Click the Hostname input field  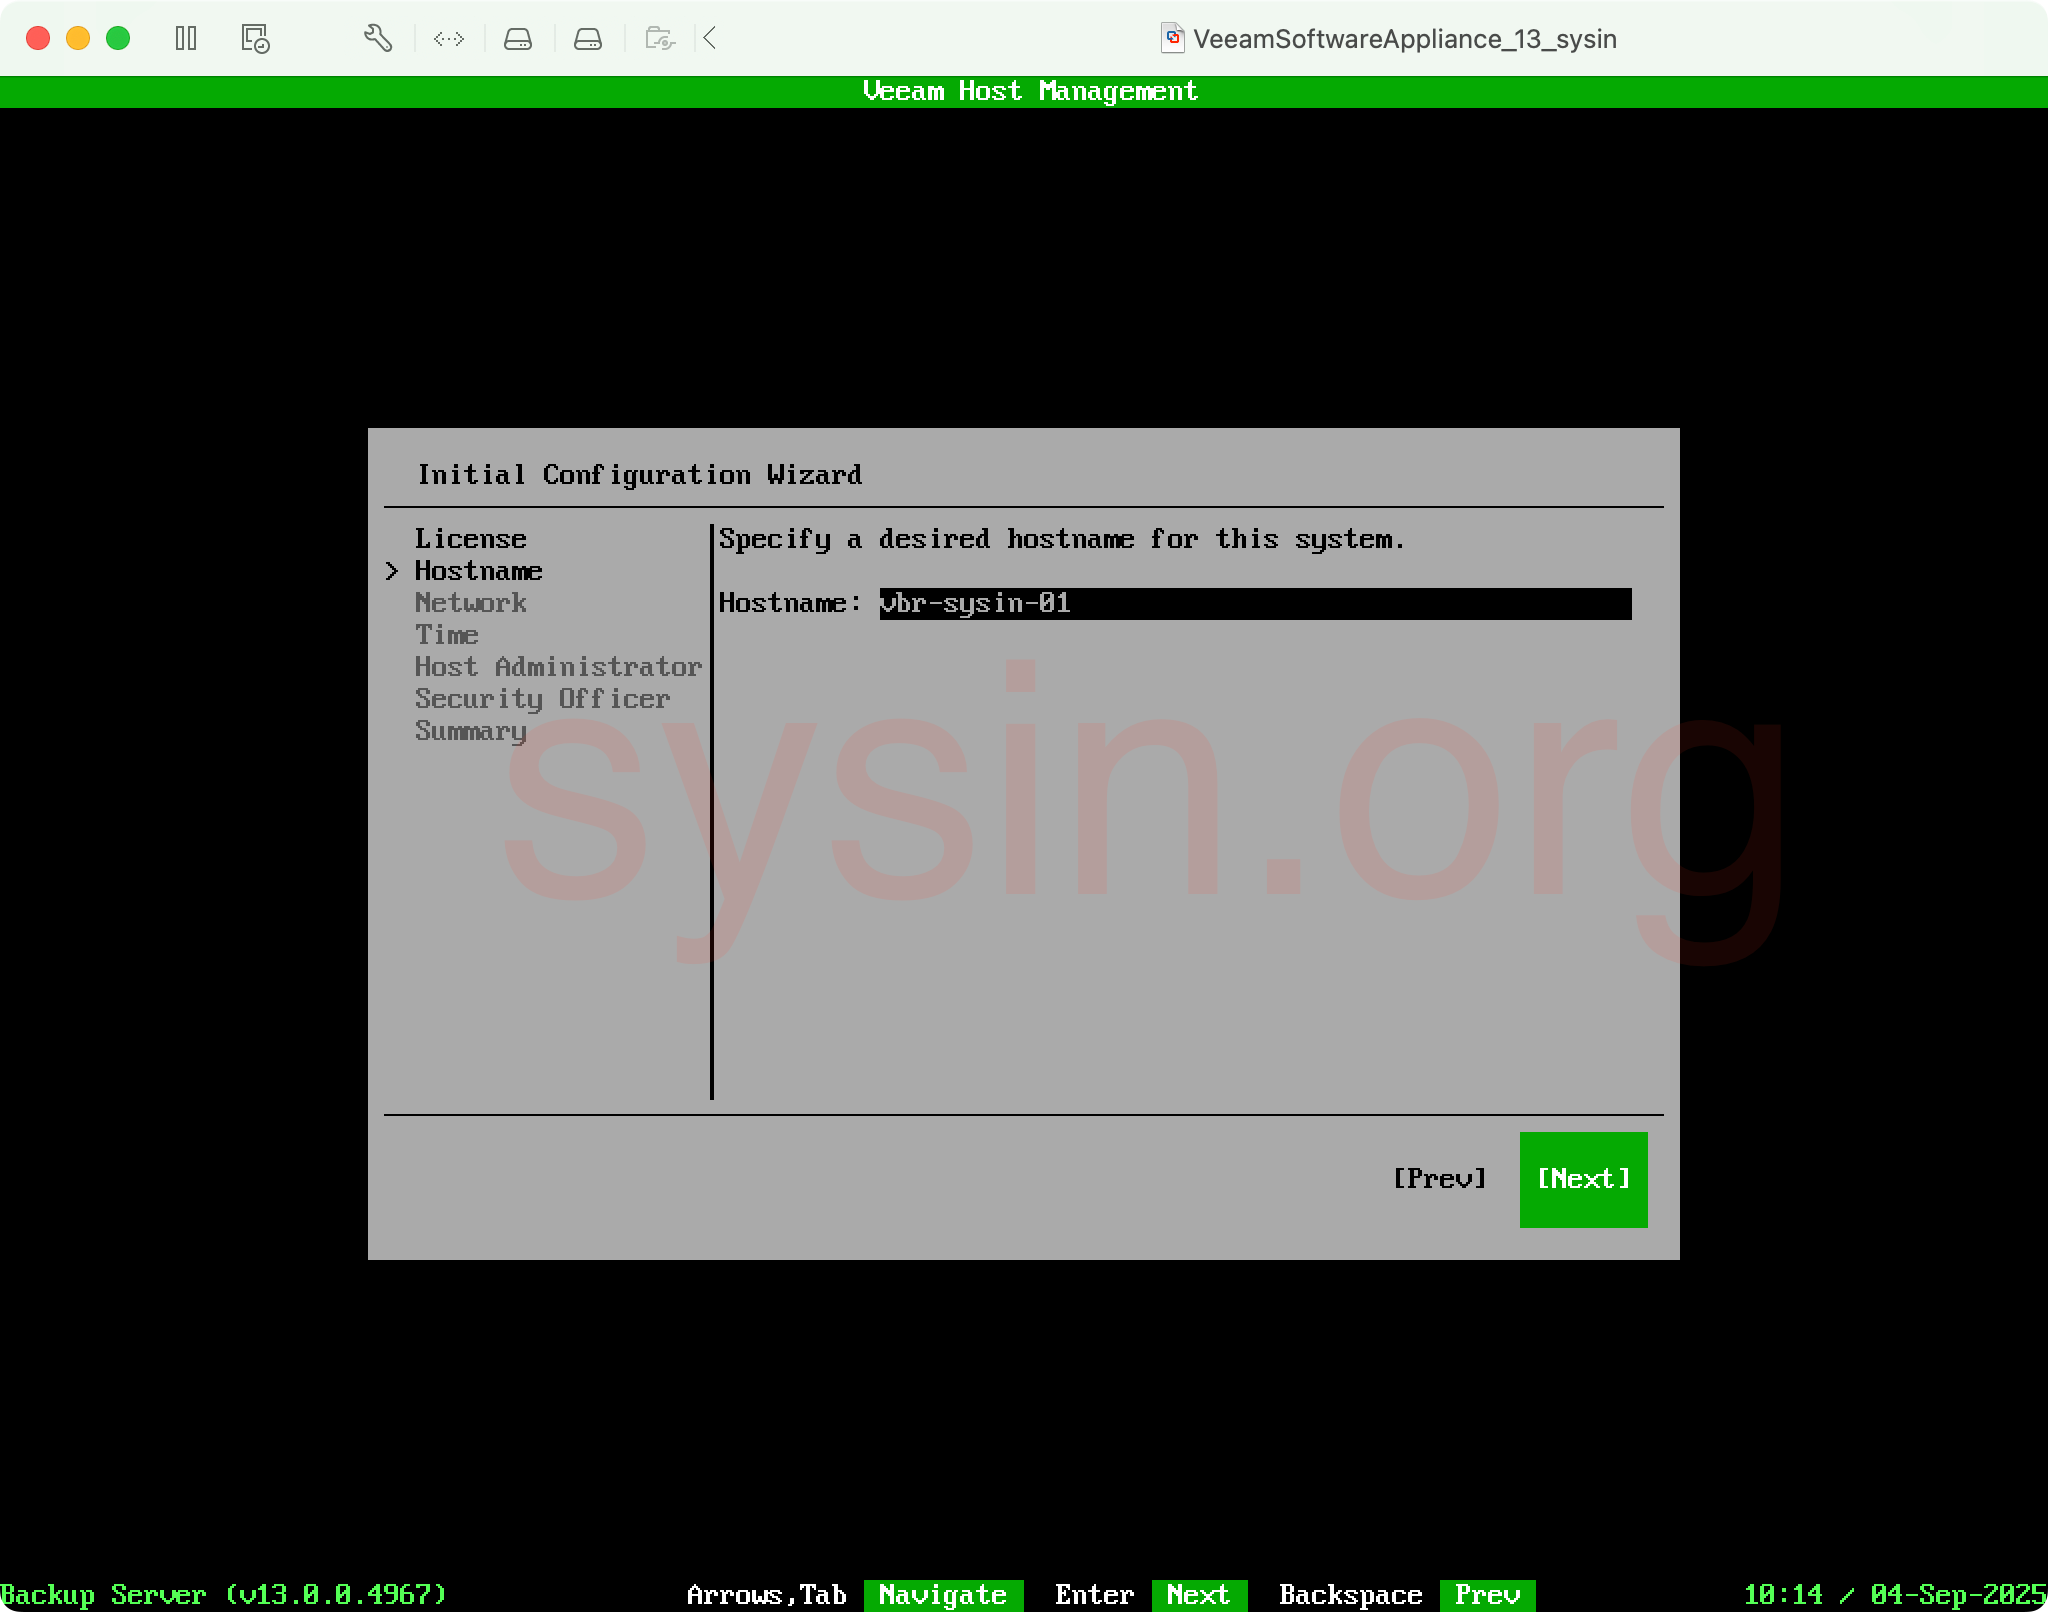pyautogui.click(x=1254, y=603)
